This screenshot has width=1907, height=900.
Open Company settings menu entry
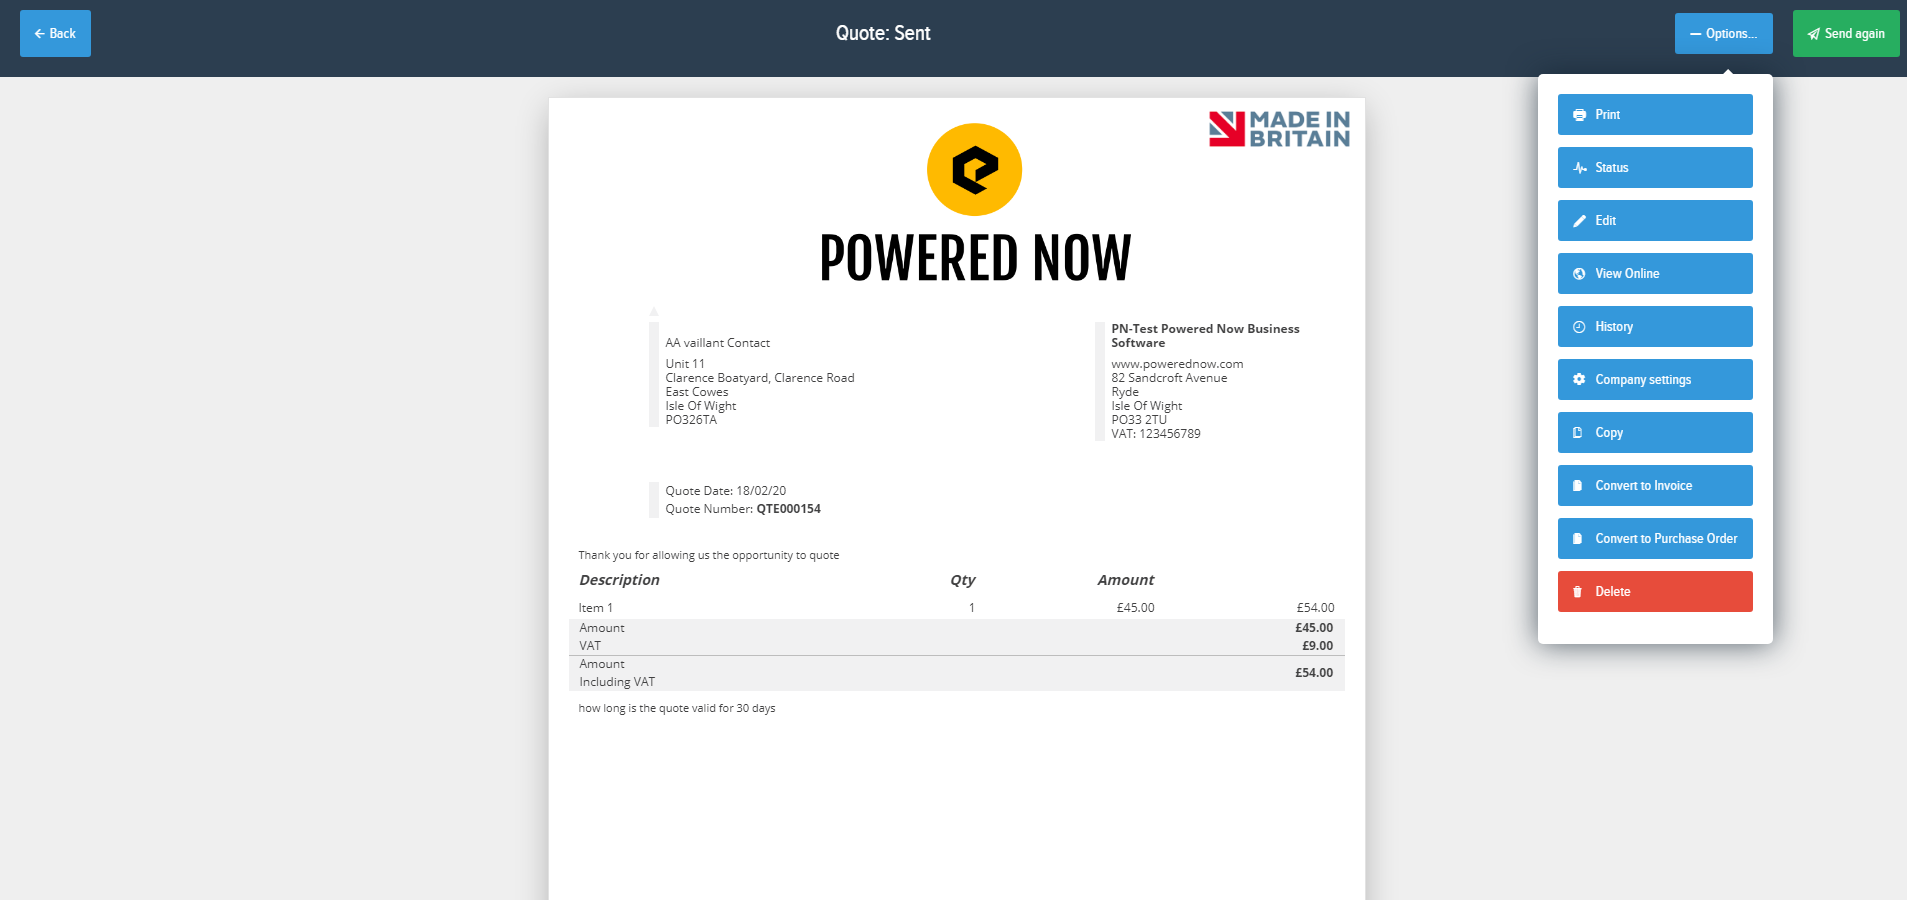coord(1655,380)
